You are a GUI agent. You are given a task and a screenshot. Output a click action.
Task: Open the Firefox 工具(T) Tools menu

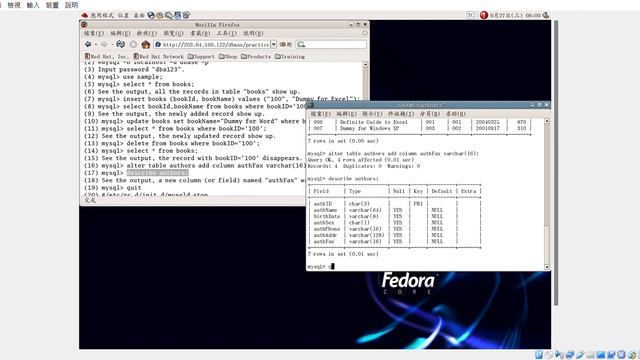click(x=227, y=33)
